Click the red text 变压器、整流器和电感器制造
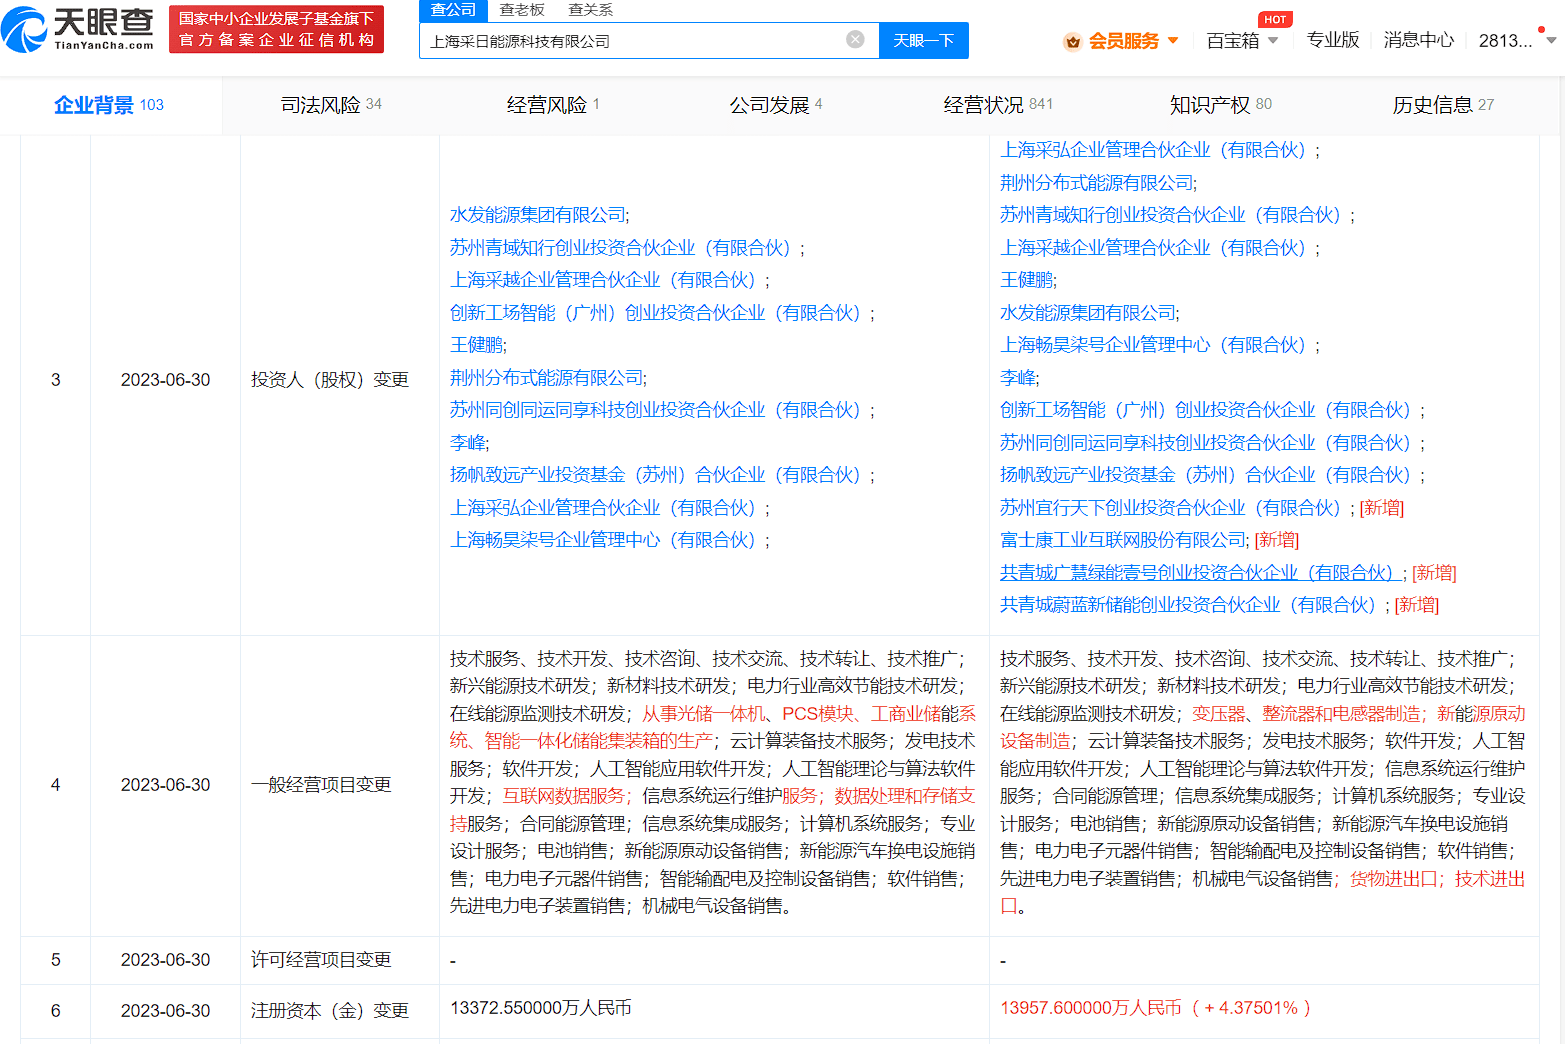Viewport: 1565px width, 1044px height. [1306, 714]
